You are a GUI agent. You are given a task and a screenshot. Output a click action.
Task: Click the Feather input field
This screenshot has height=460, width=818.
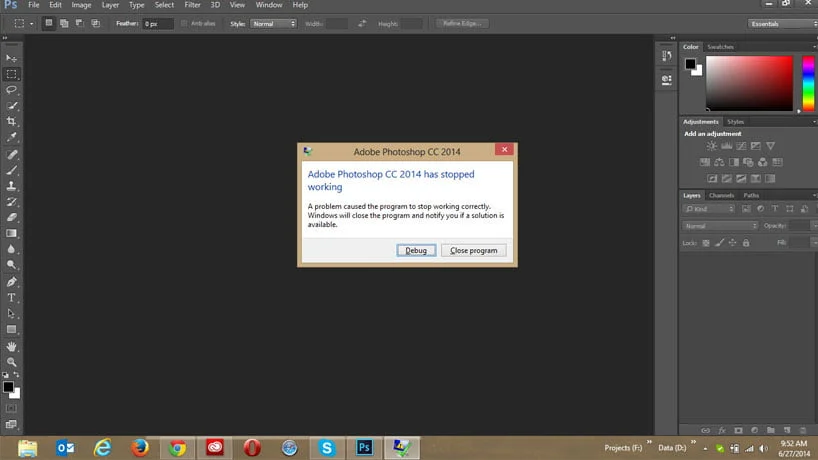point(158,23)
